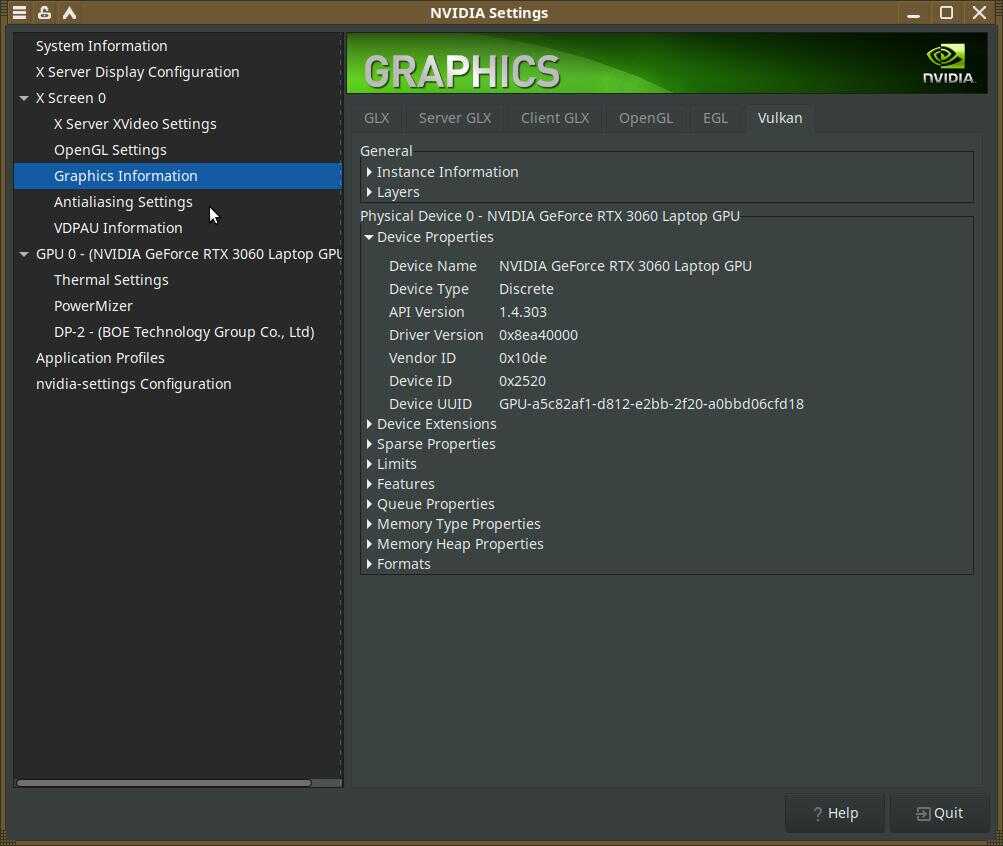Click Driver Version value 0x8ea40000
This screenshot has width=1003, height=846.
[x=538, y=335]
